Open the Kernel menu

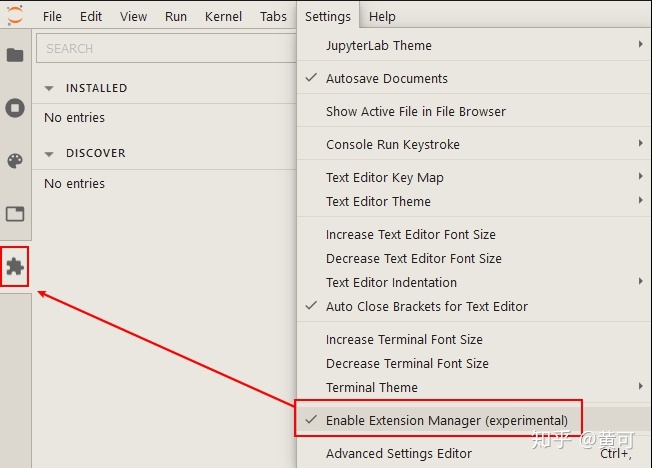[x=223, y=16]
